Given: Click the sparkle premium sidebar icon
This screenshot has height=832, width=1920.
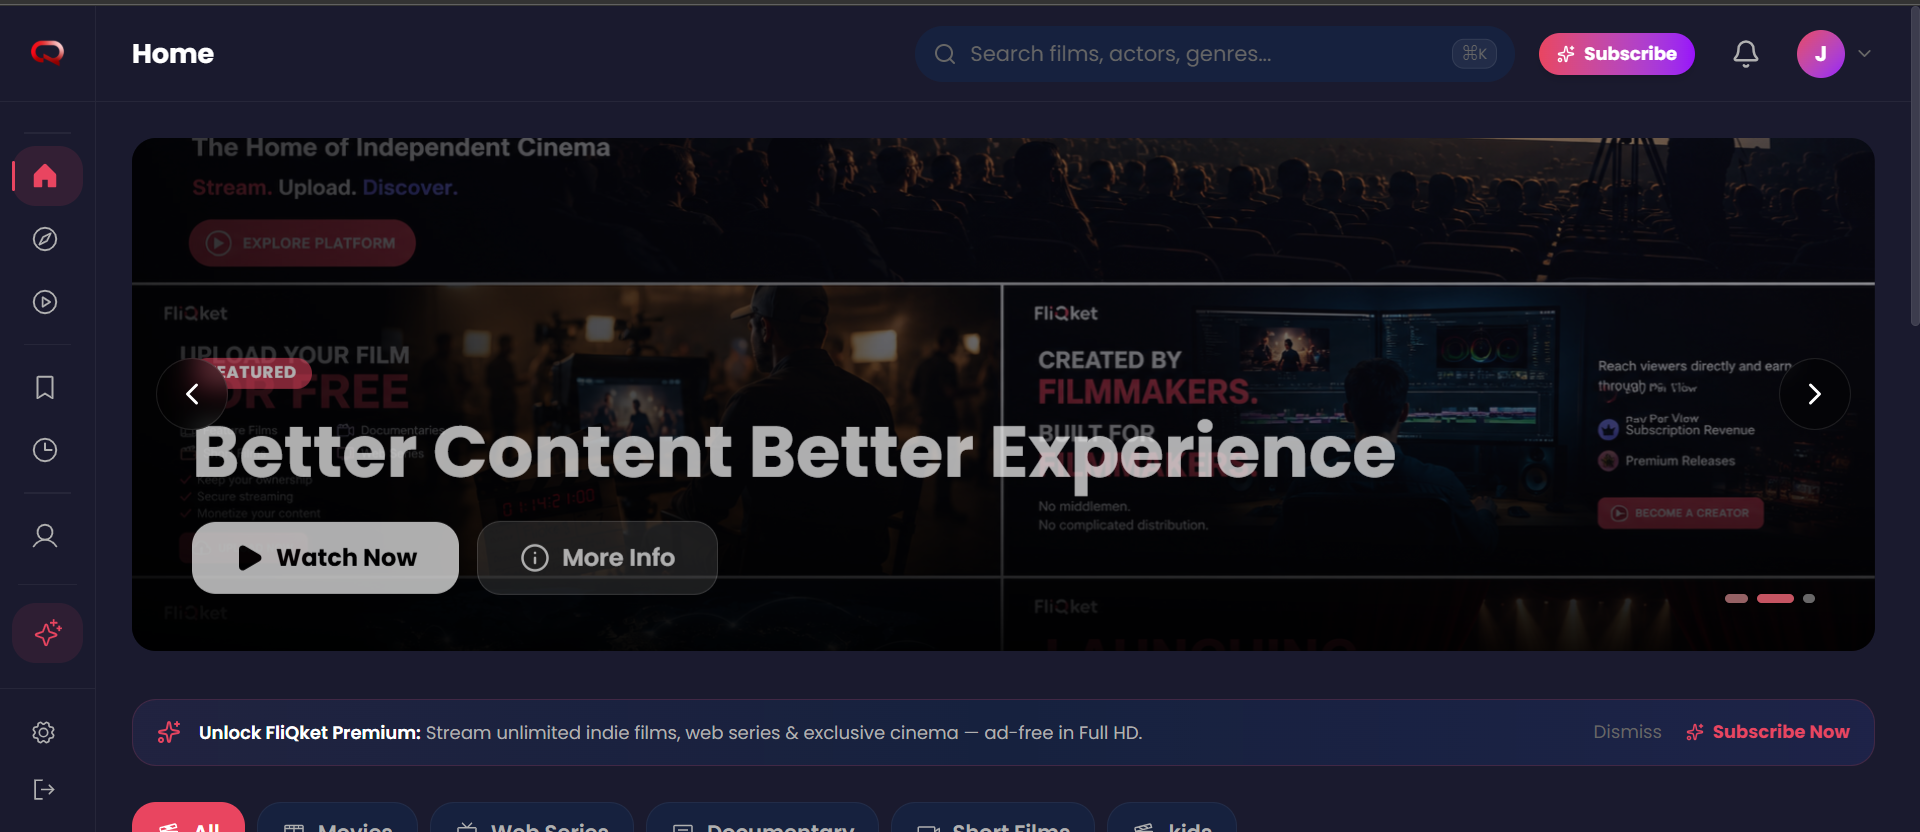Looking at the screenshot, I should pyautogui.click(x=47, y=633).
